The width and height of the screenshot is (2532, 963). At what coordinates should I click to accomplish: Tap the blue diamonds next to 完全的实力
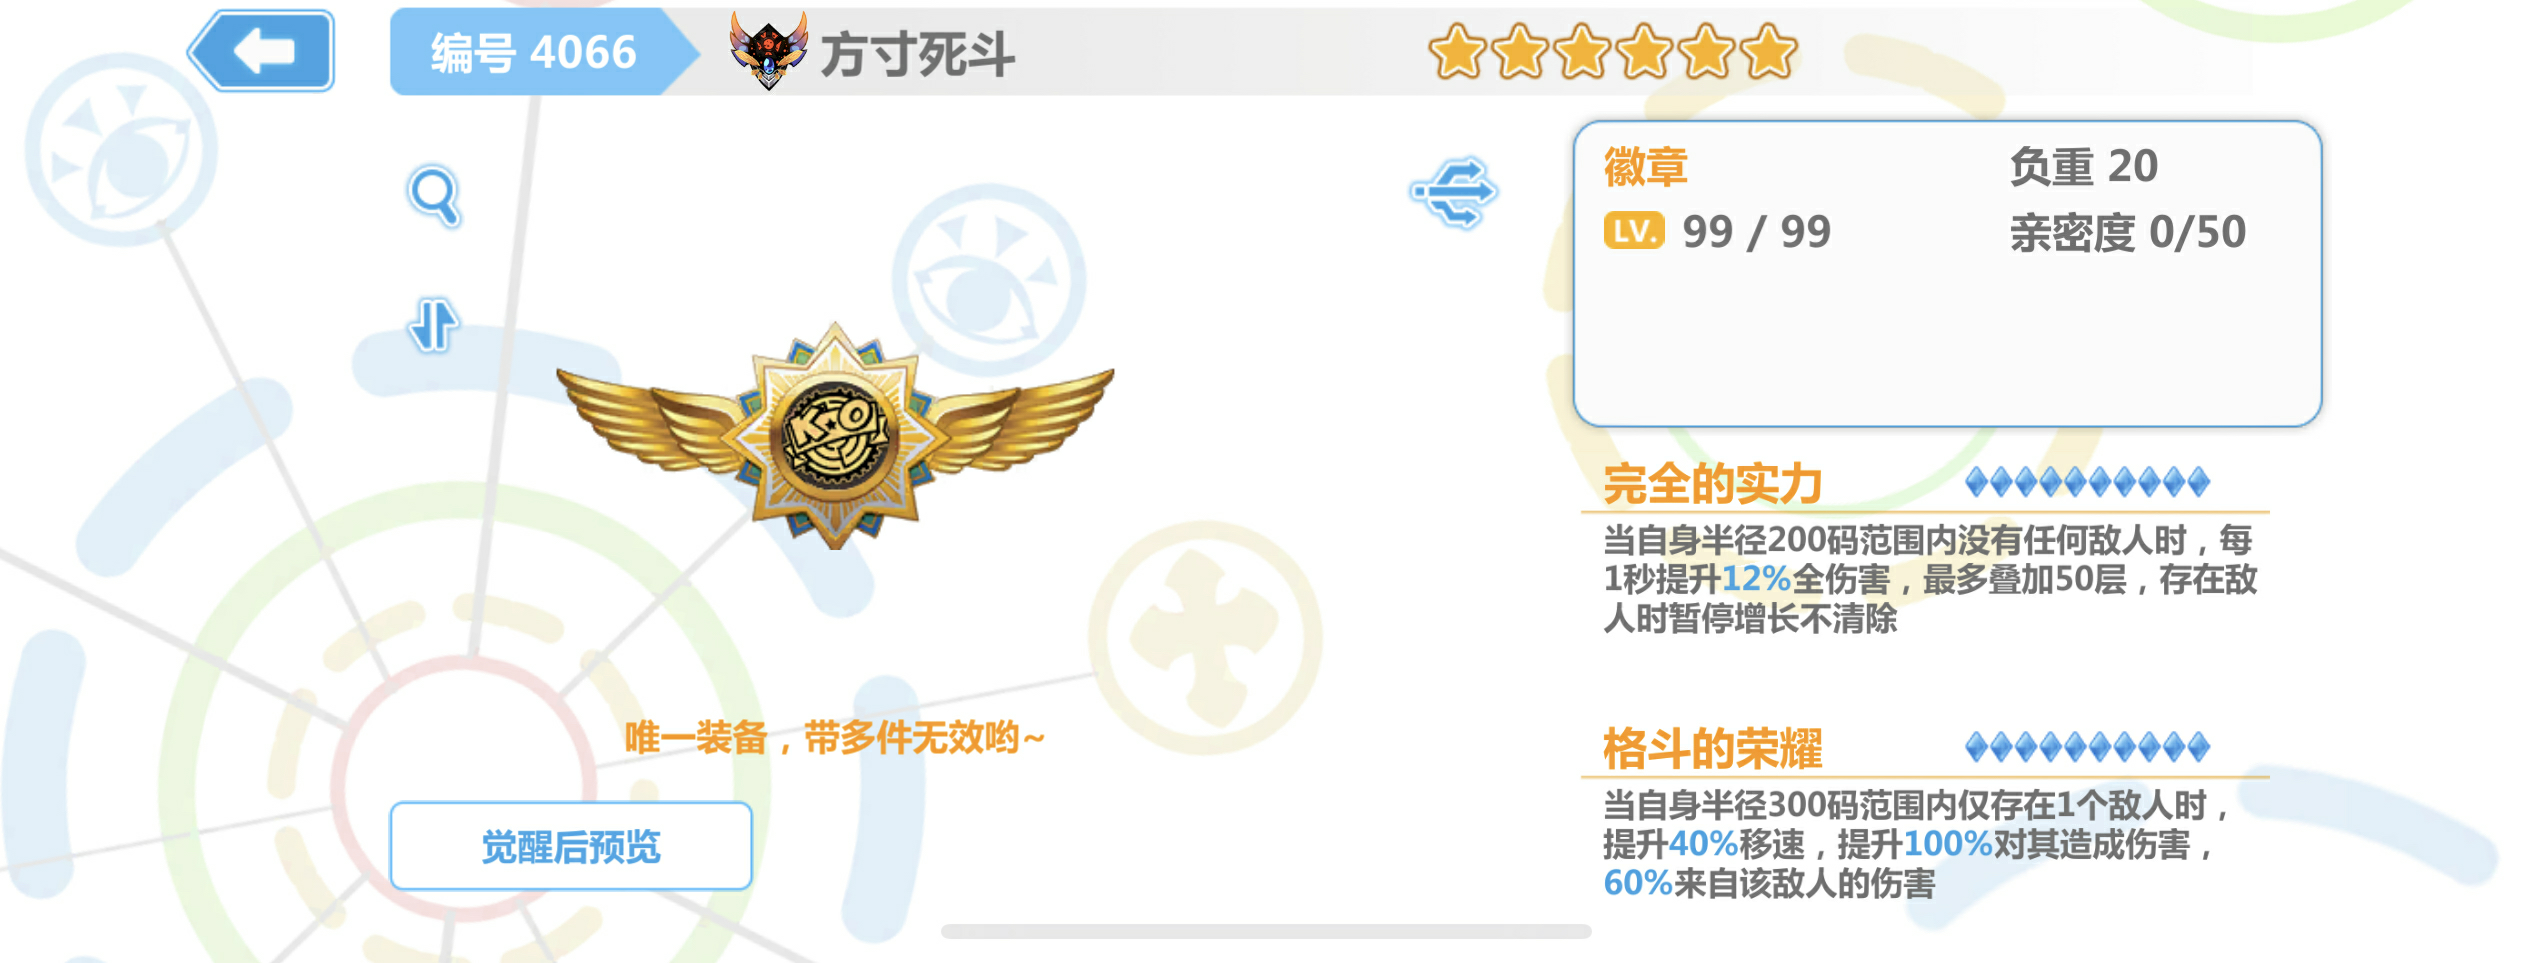(x=2087, y=482)
